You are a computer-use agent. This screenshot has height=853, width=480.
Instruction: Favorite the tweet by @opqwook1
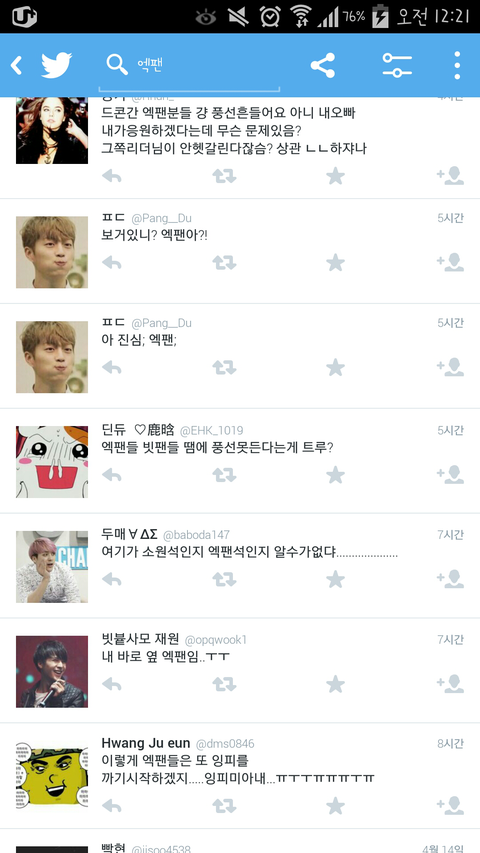335,684
